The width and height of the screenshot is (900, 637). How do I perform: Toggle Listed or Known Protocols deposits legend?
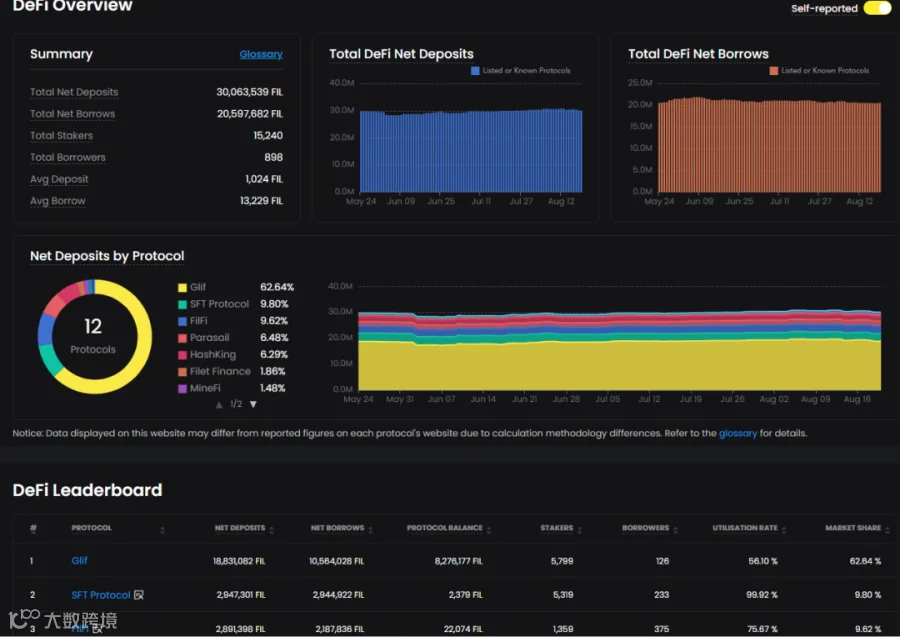(521, 71)
